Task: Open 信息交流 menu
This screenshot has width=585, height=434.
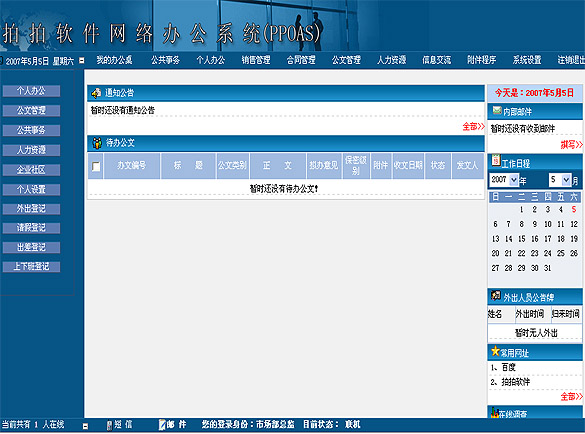Action: [x=437, y=60]
